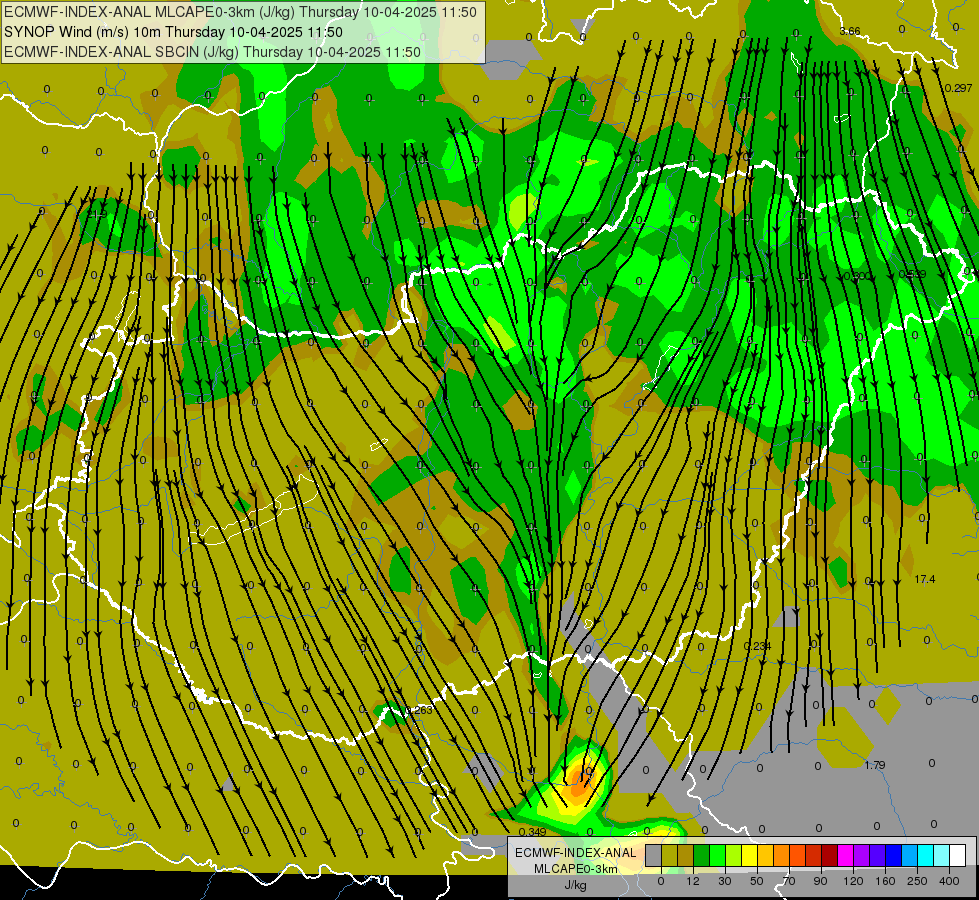
Task: Click the J/kg unit label in the legend
Action: [575, 885]
